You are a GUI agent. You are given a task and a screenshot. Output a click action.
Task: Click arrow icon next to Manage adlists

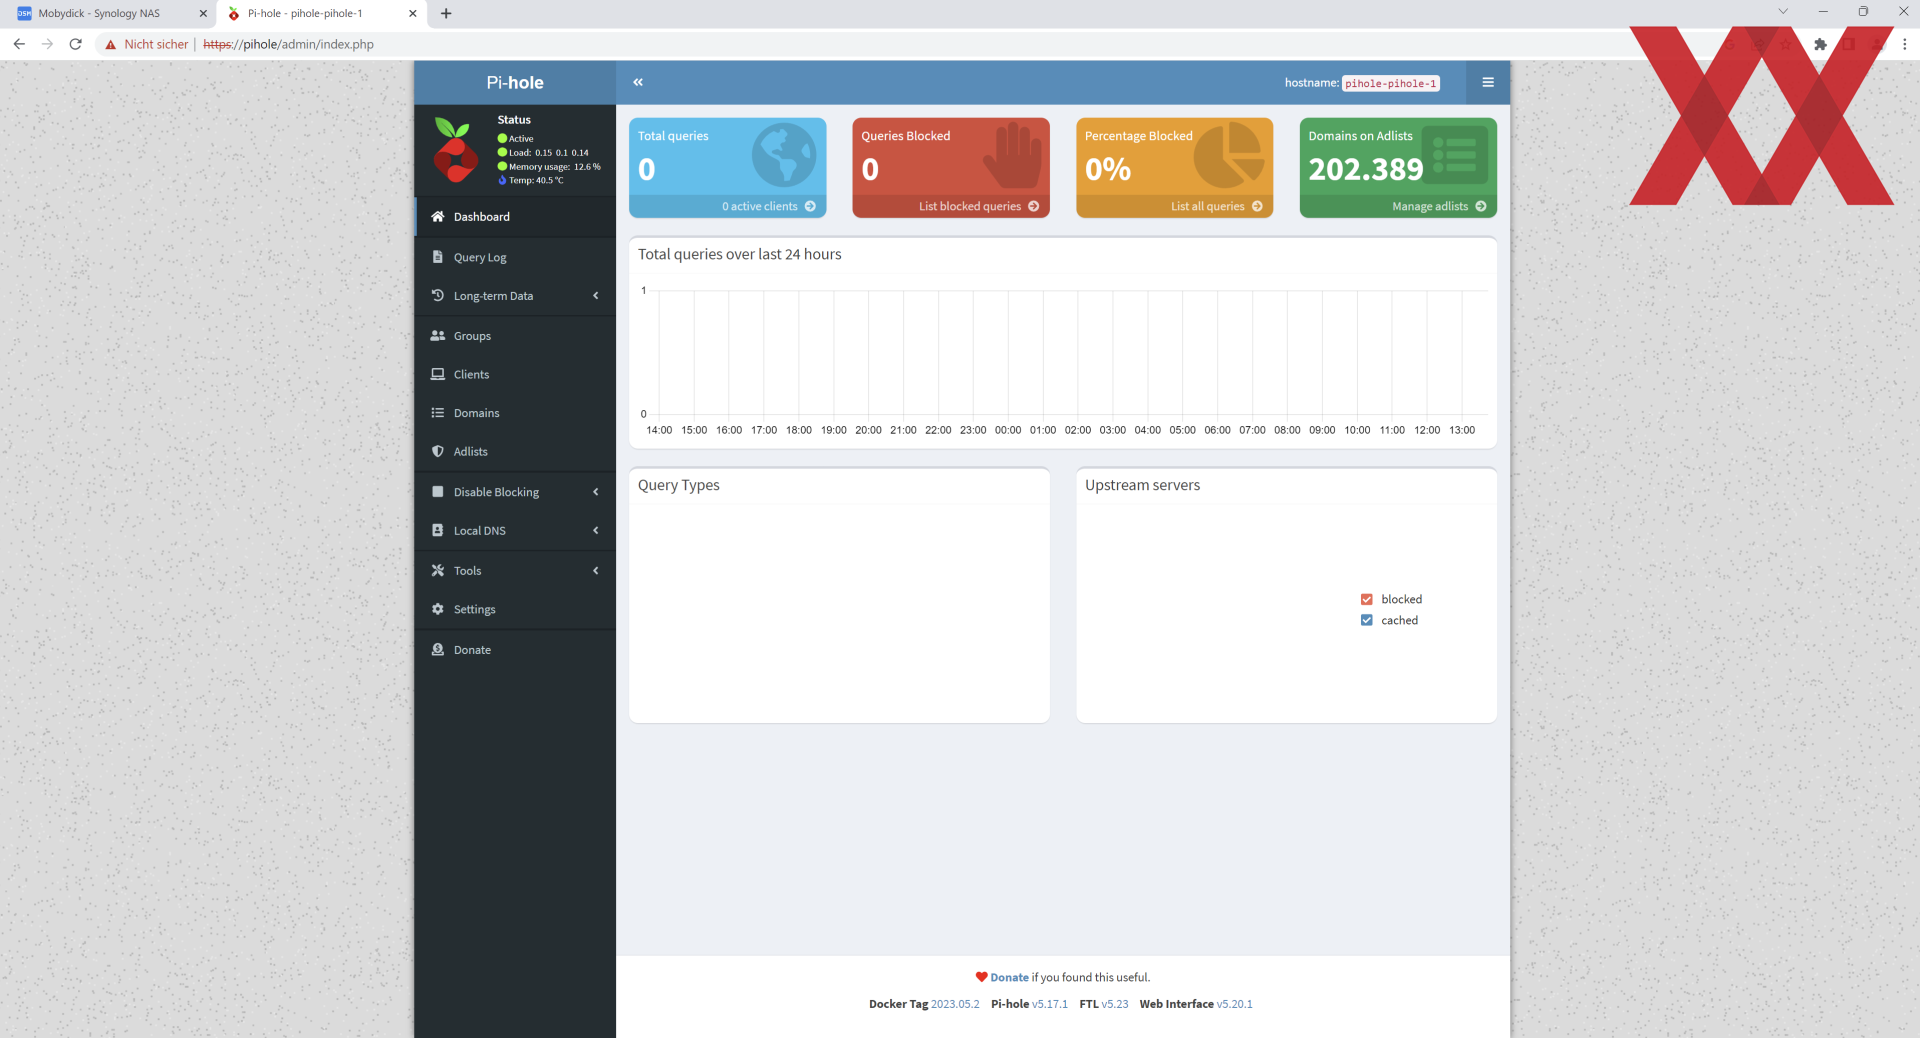[1481, 206]
